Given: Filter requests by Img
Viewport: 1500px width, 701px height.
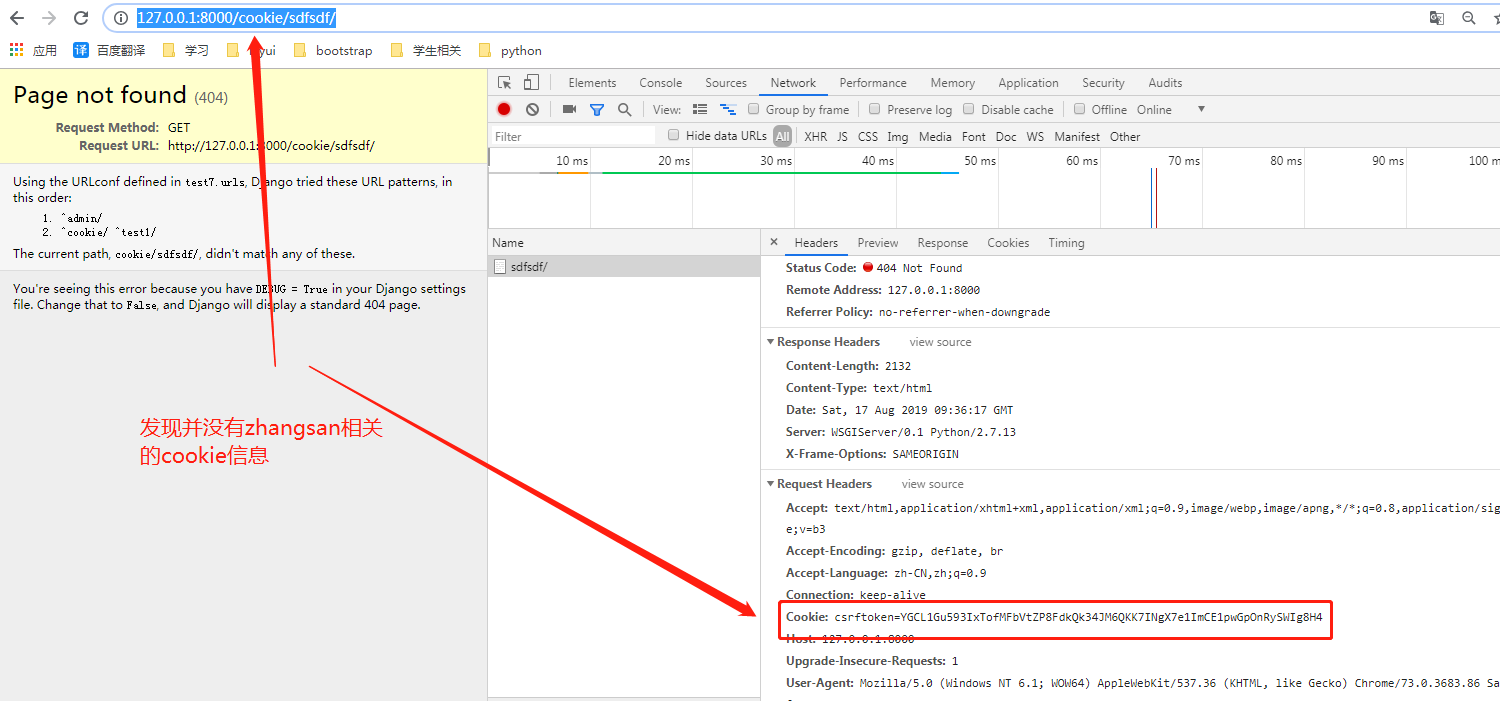Looking at the screenshot, I should coord(898,136).
